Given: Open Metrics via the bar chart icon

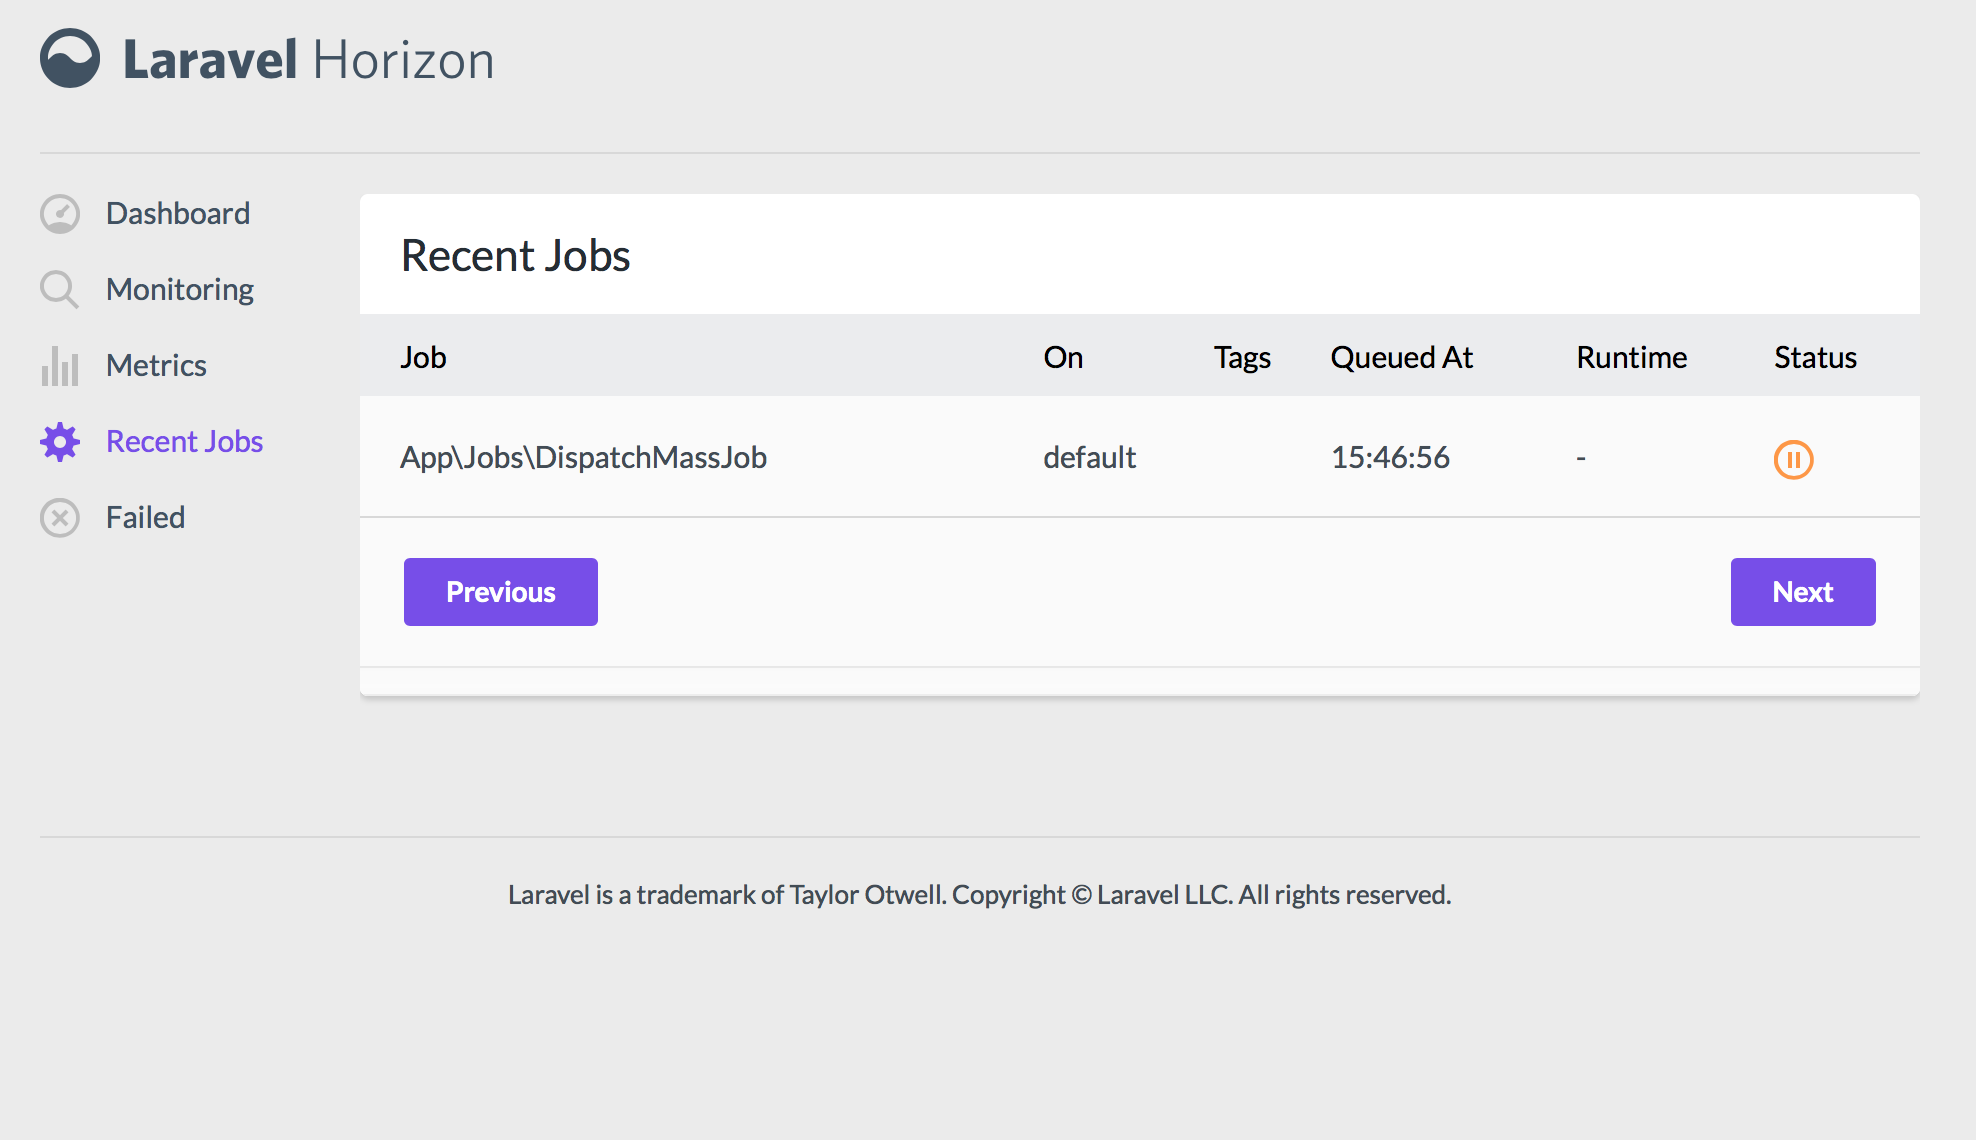Looking at the screenshot, I should [59, 366].
